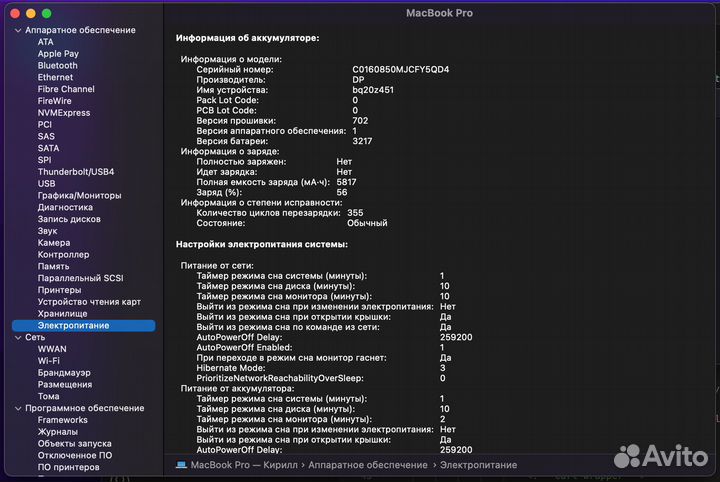
Task: Select Wi-Fi in the sidebar
Action: click(49, 361)
